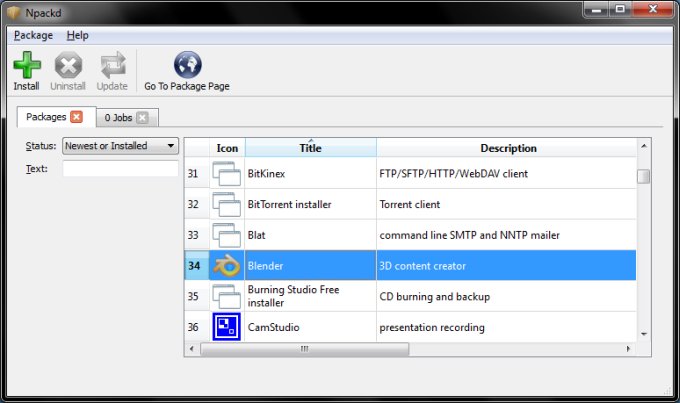Click the Blender logo icon in row 34
This screenshot has height=403, width=680.
point(228,266)
